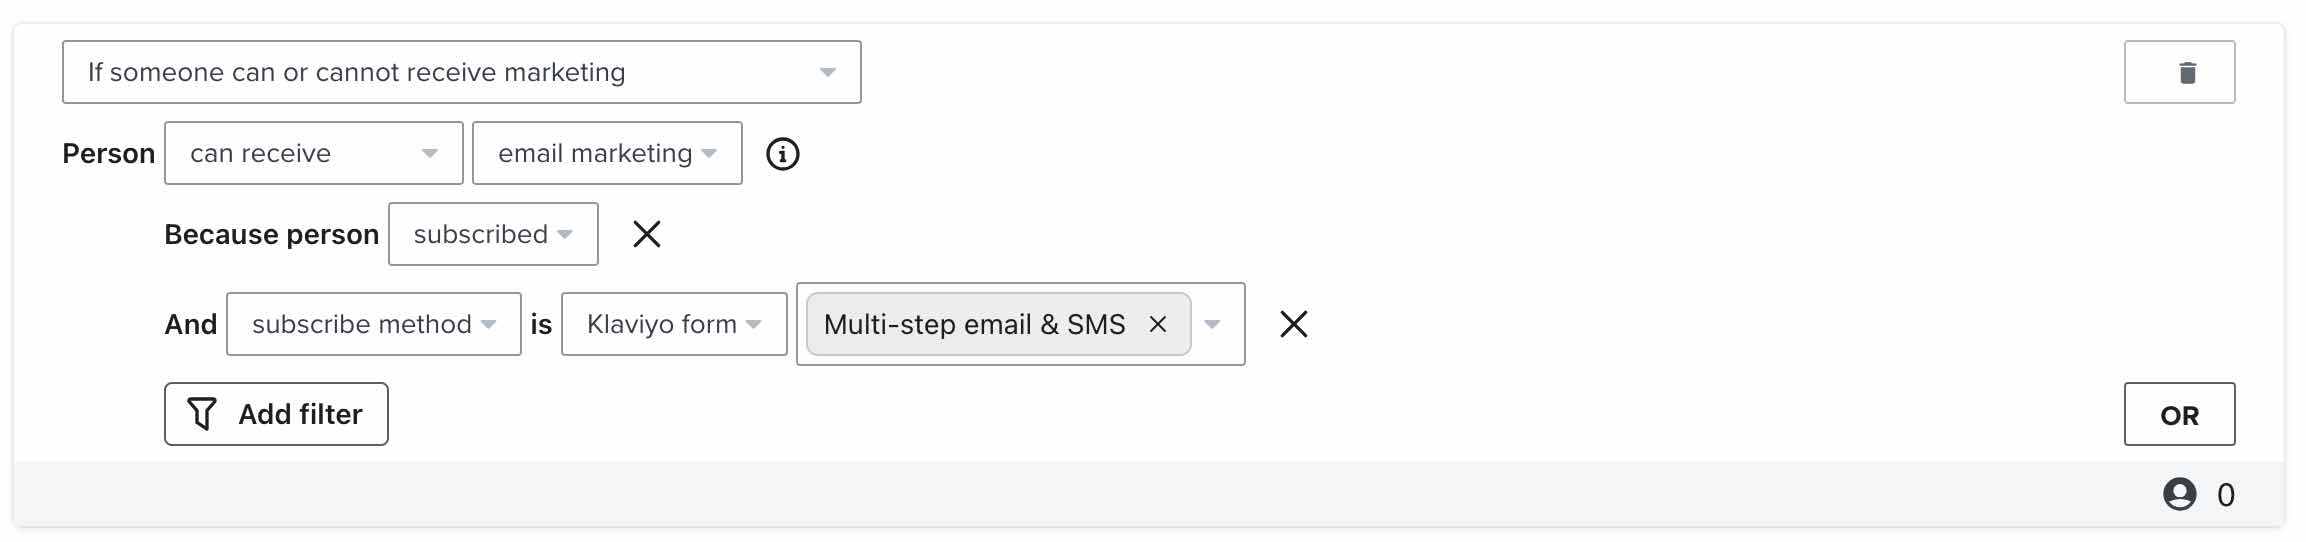Image resolution: width=2306 pixels, height=542 pixels.
Task: Click the "Because person" label
Action: coord(271,234)
